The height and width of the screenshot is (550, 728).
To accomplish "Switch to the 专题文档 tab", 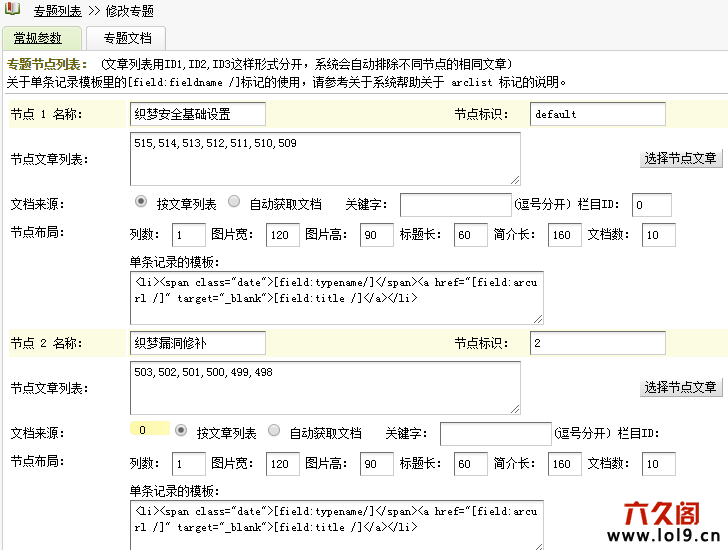I will [x=127, y=39].
